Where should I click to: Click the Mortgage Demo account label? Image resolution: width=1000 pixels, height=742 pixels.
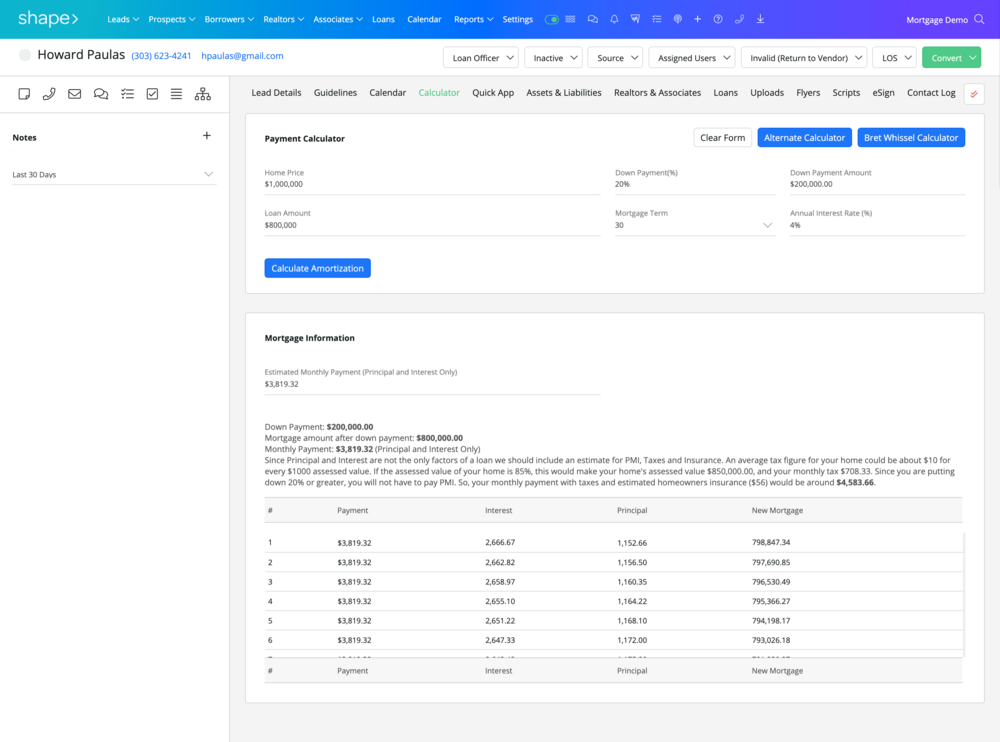(x=936, y=20)
